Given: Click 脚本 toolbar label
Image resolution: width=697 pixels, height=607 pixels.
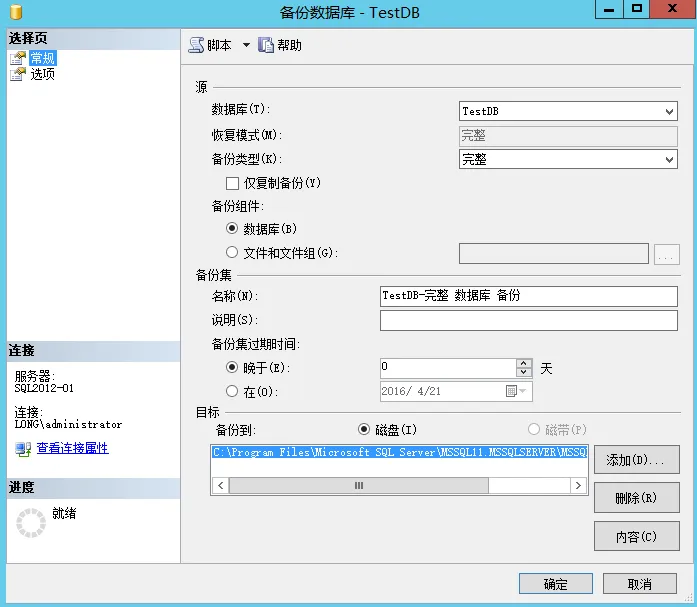Looking at the screenshot, I should click(x=219, y=45).
